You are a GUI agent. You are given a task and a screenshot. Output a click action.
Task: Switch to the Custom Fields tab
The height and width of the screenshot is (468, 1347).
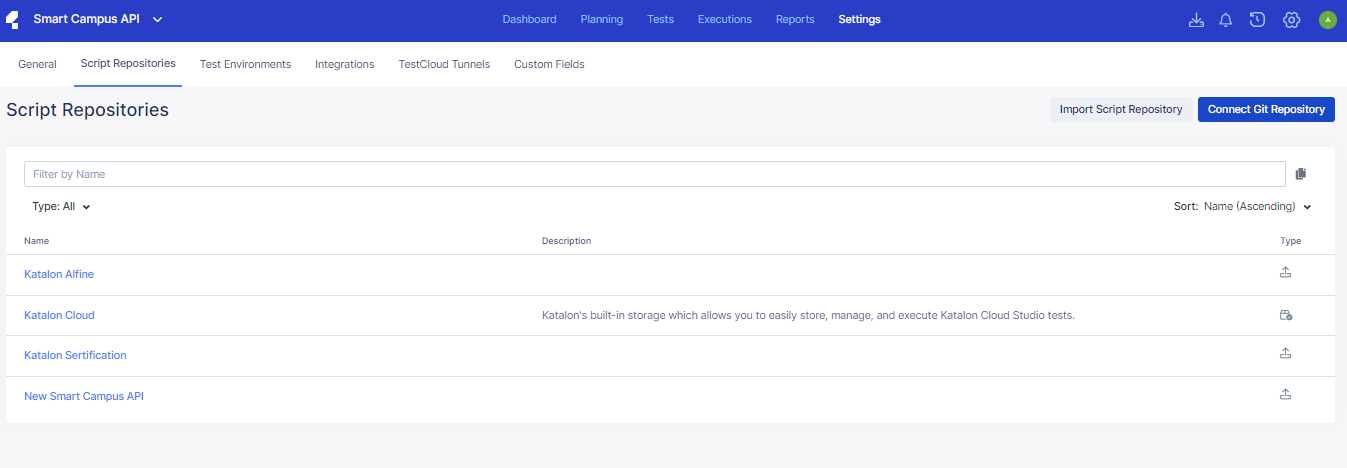[549, 64]
